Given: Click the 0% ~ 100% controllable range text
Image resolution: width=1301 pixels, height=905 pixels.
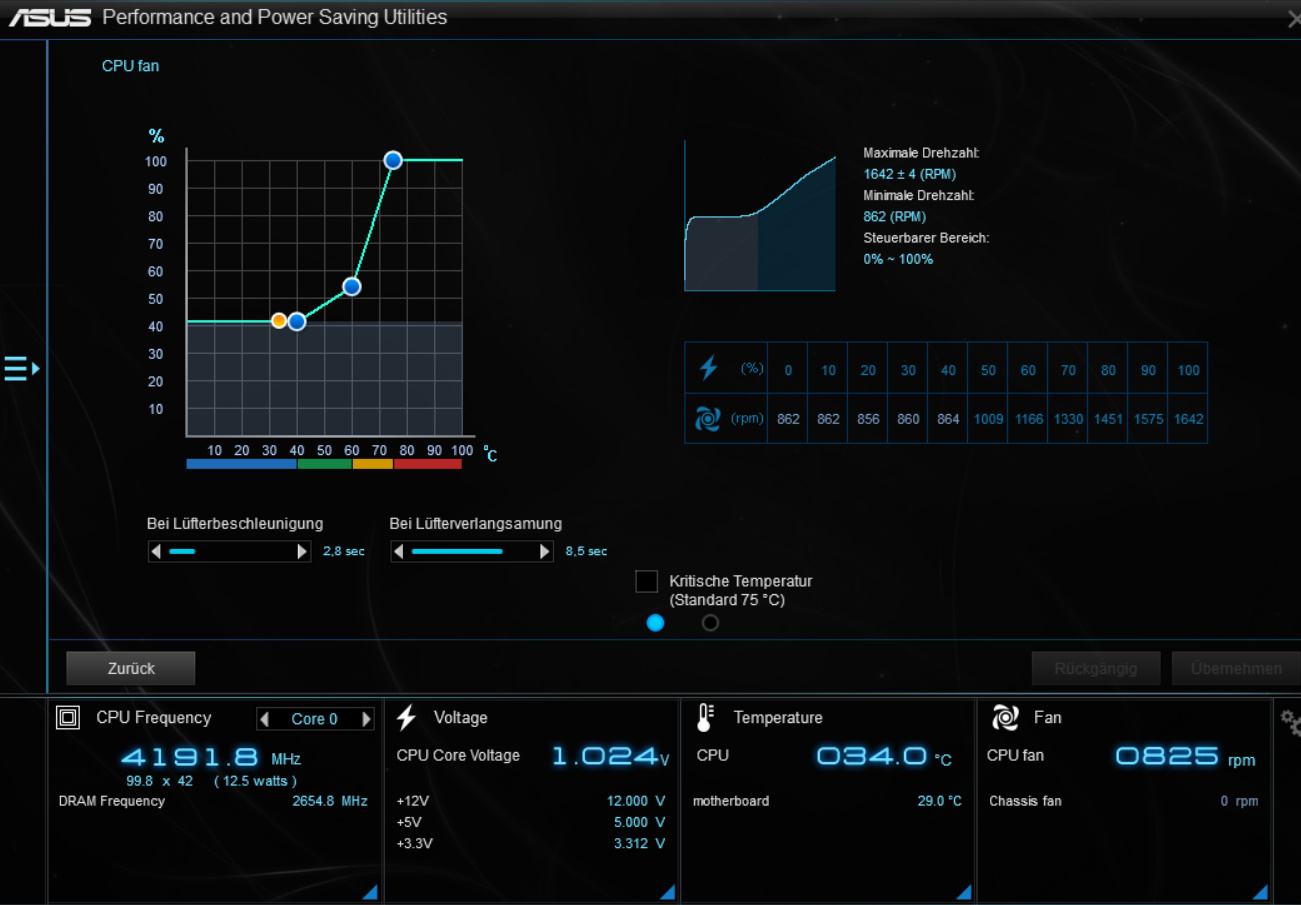Looking at the screenshot, I should pos(898,259).
